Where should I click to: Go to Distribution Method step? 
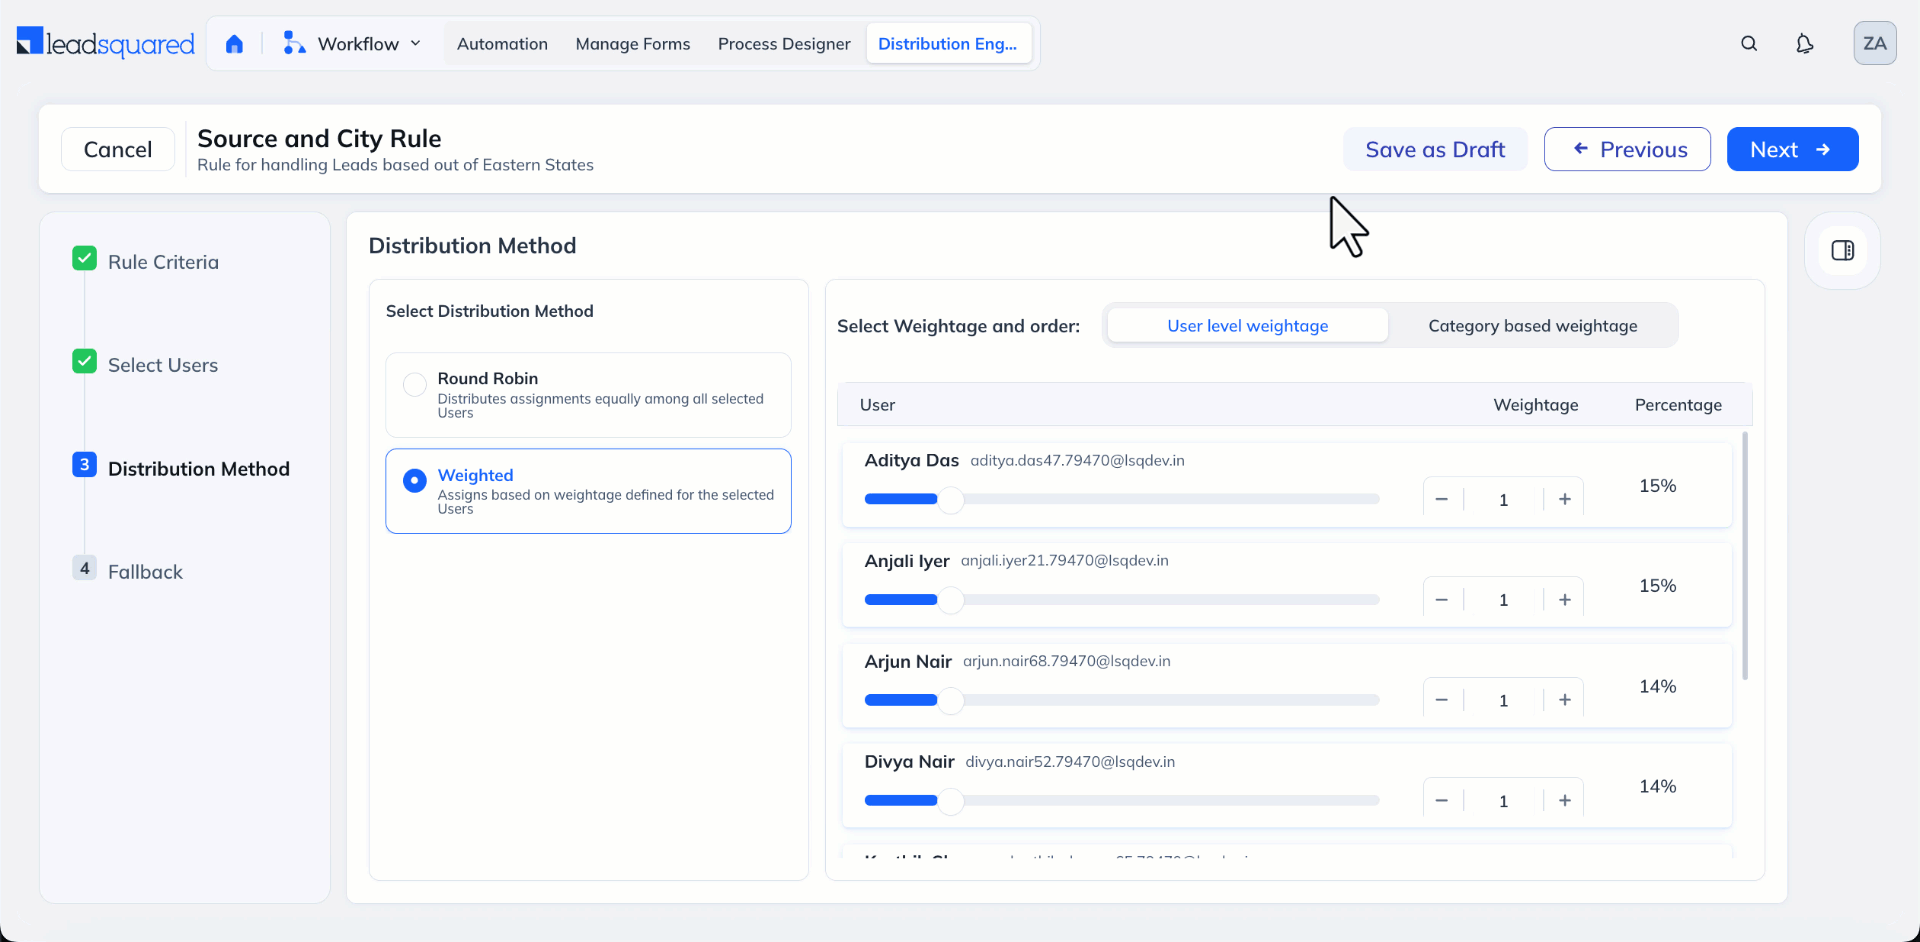point(199,469)
